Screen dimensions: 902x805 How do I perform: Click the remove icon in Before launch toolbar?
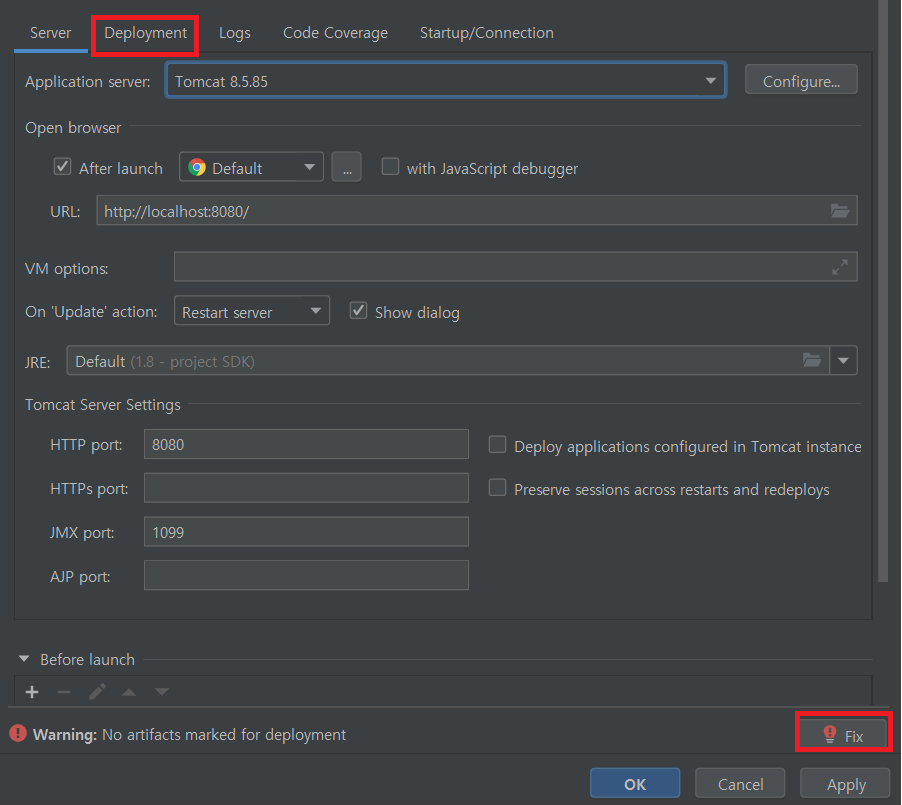pyautogui.click(x=64, y=691)
